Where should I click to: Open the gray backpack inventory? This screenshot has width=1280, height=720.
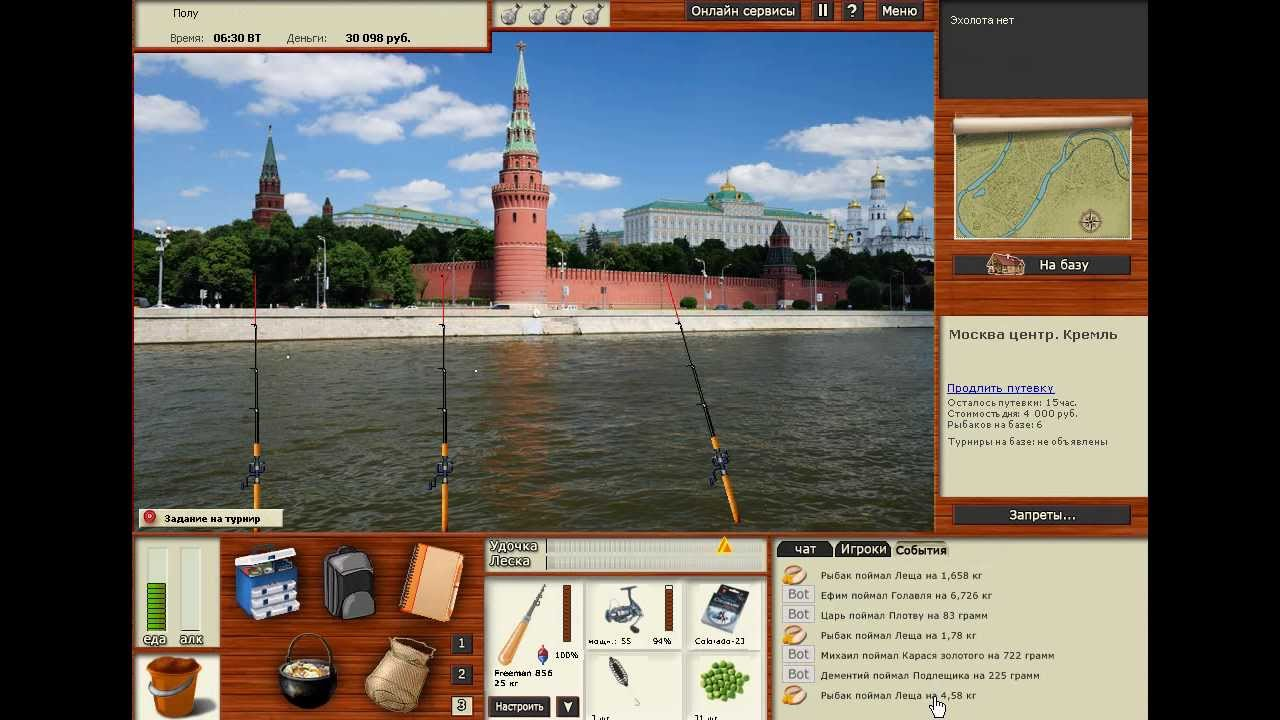349,582
